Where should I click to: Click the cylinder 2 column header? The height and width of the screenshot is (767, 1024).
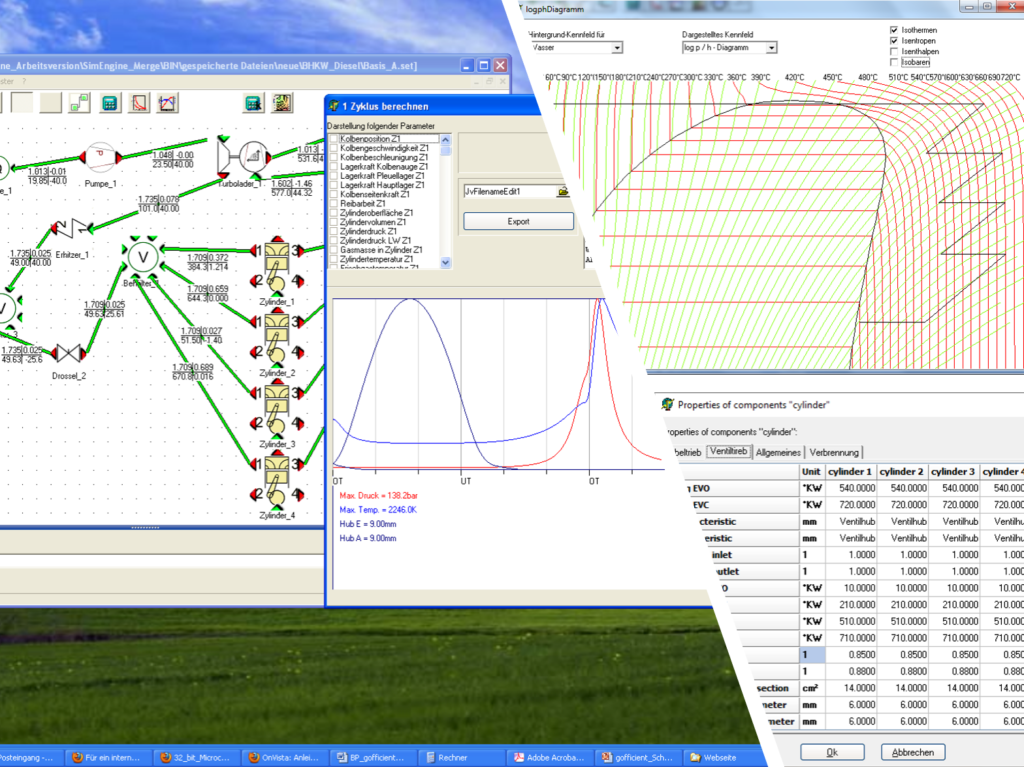coord(901,472)
